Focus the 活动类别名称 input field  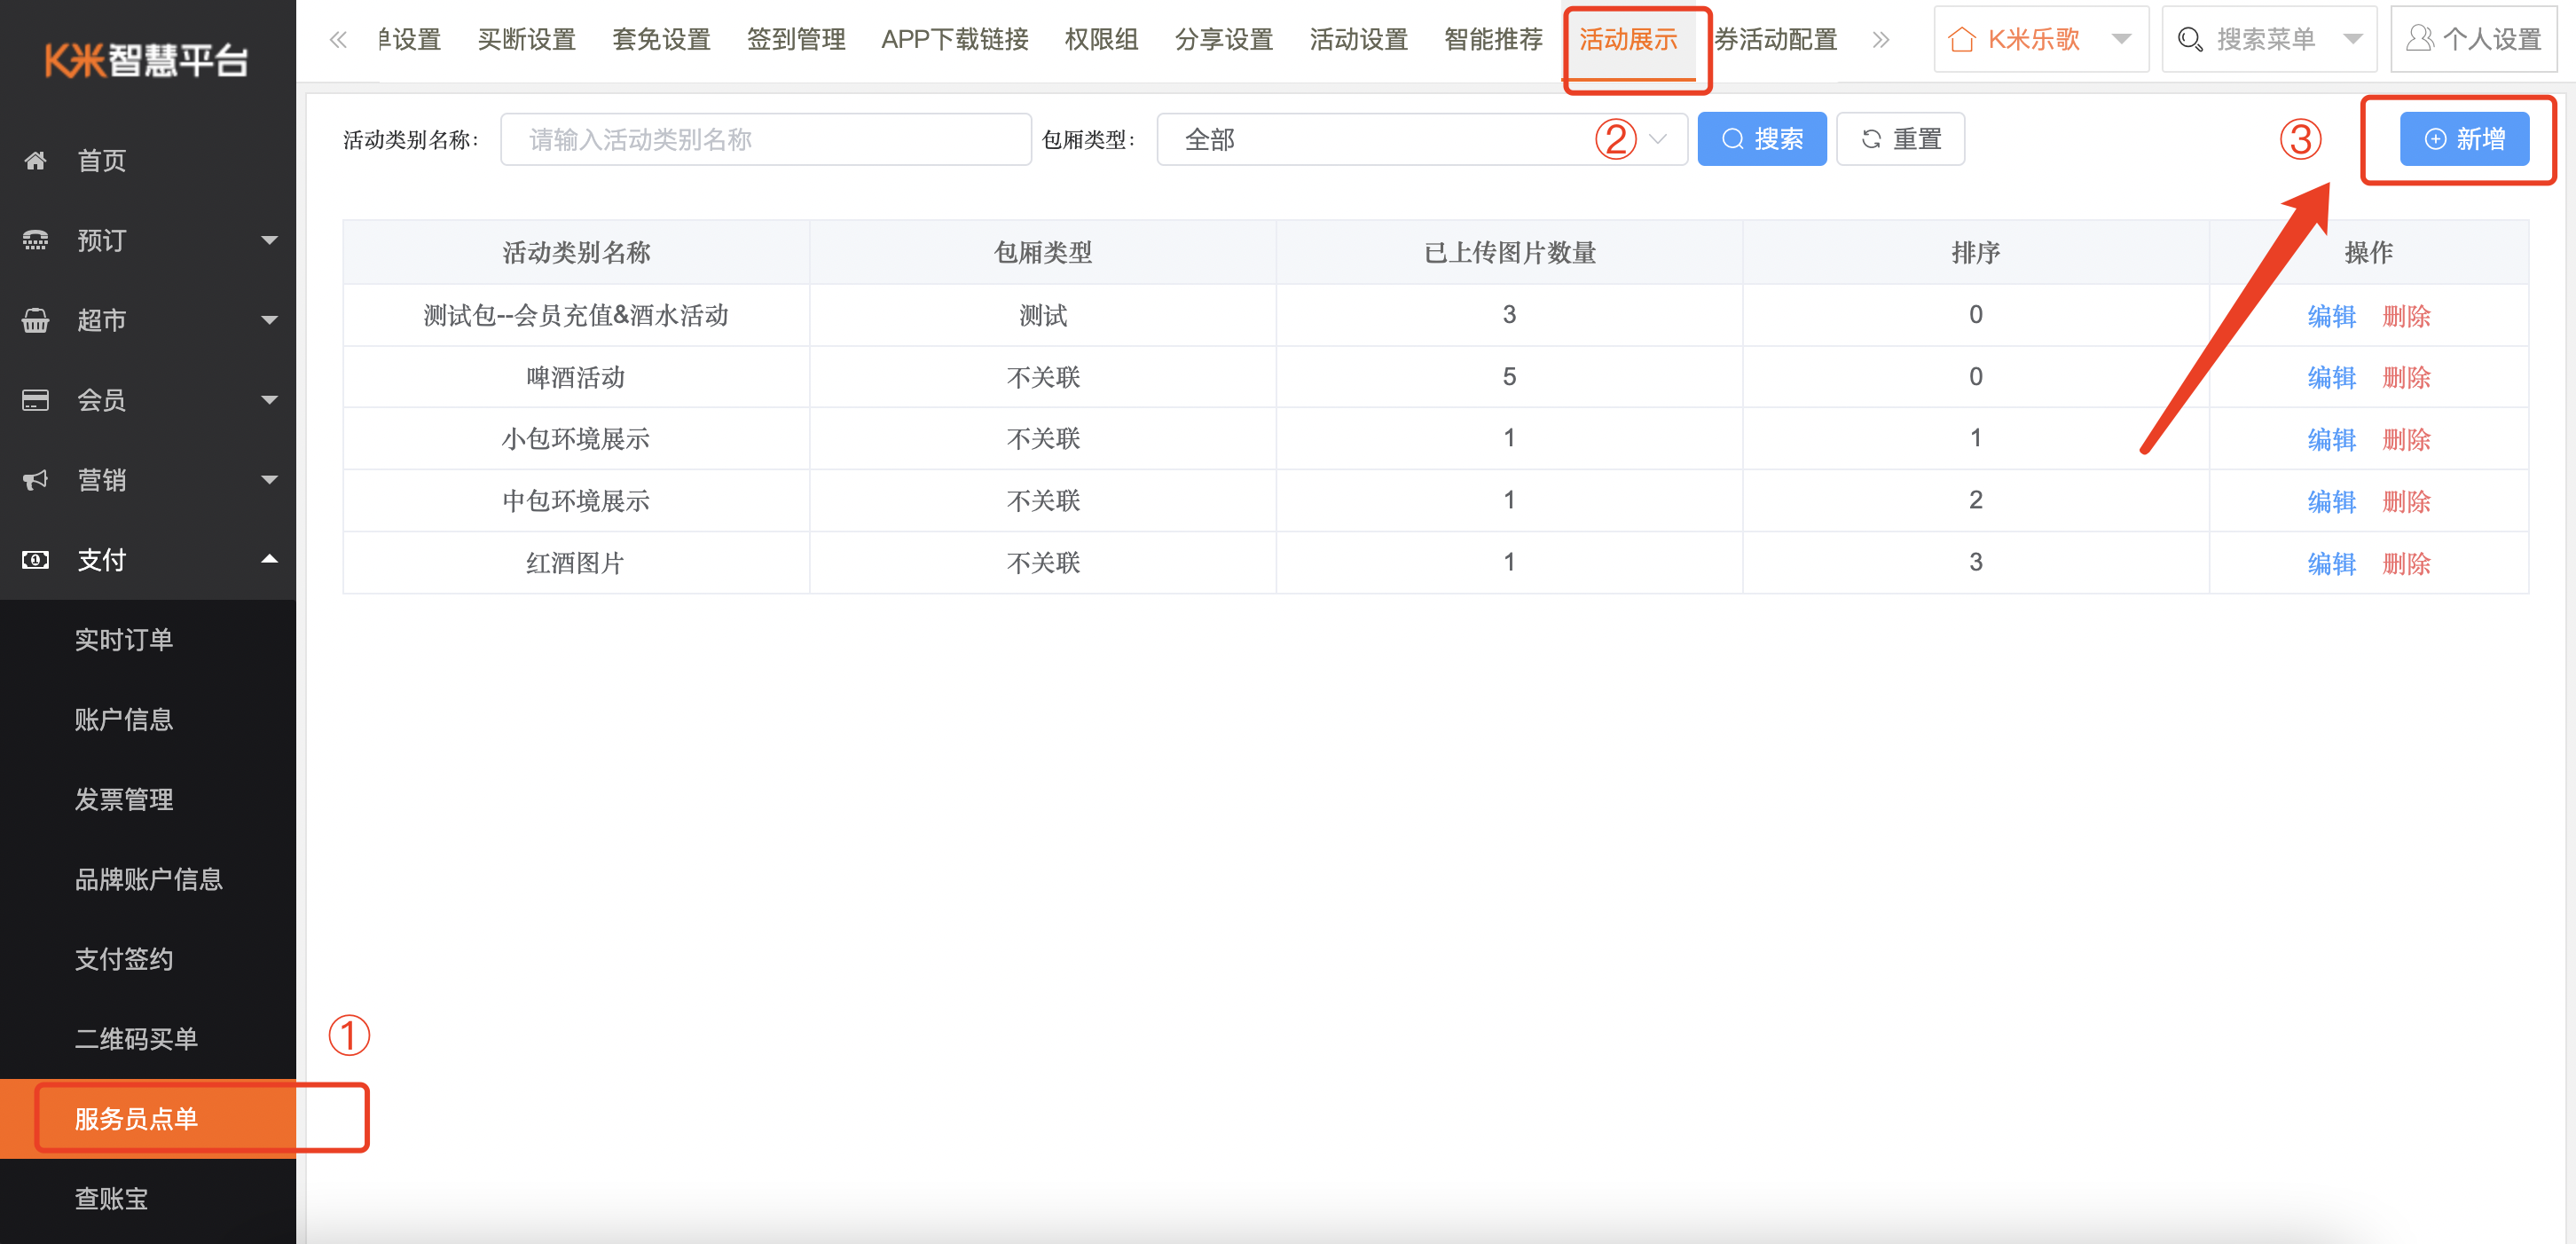point(766,139)
